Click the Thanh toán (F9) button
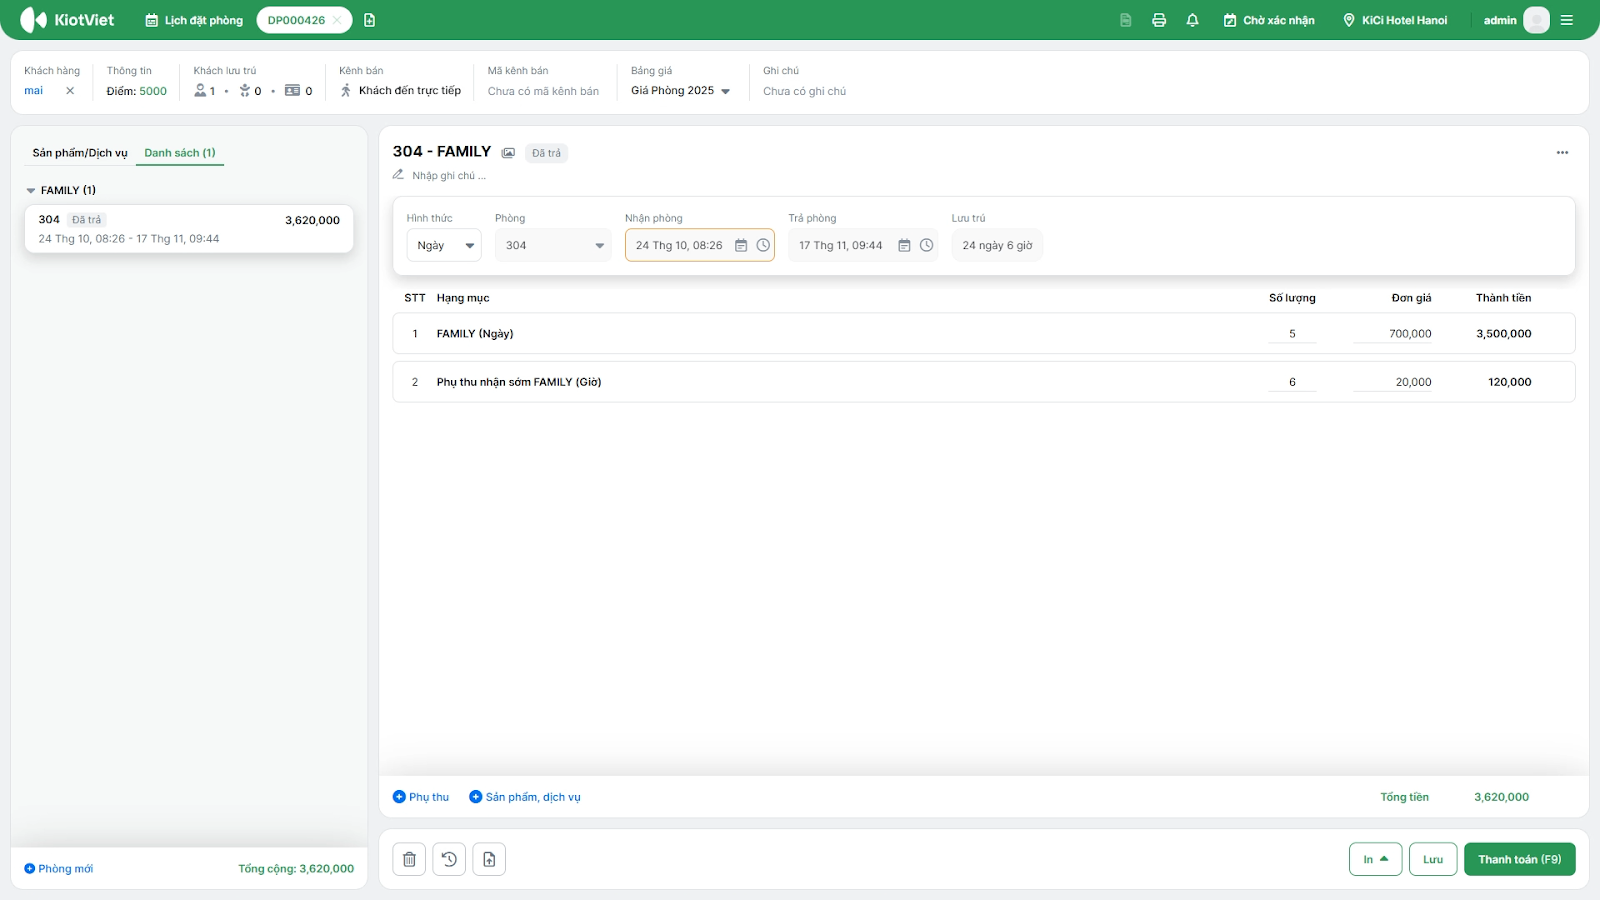1600x900 pixels. (1519, 859)
